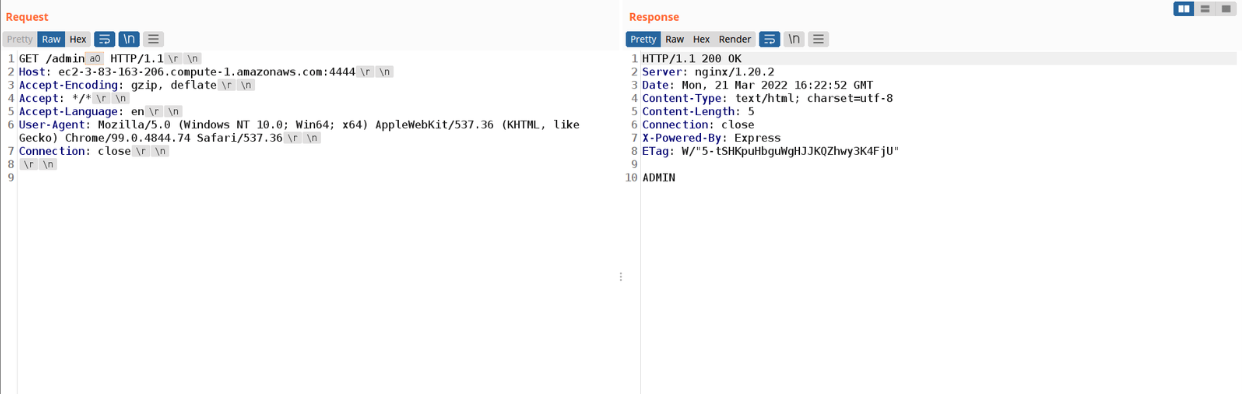Image resolution: width=1242 pixels, height=394 pixels.
Task: Switch Response view to Pretty tab
Action: pyautogui.click(x=643, y=39)
